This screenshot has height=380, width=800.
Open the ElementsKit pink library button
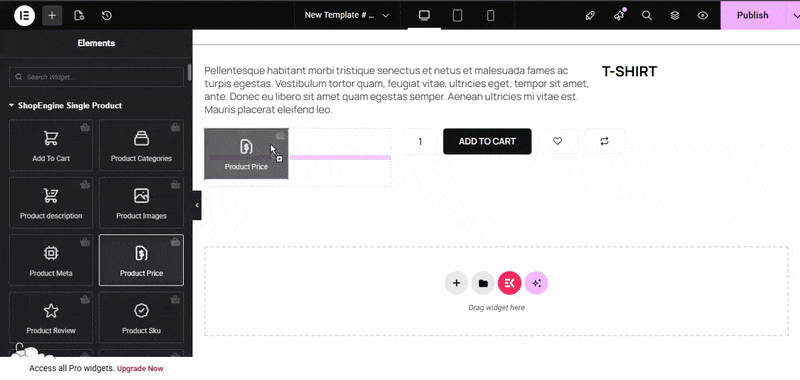pyautogui.click(x=509, y=283)
